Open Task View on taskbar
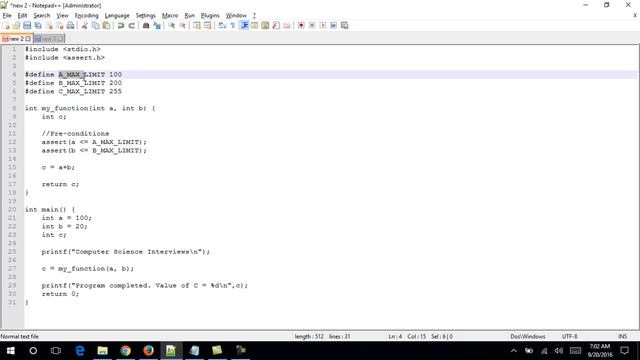 coord(56,351)
